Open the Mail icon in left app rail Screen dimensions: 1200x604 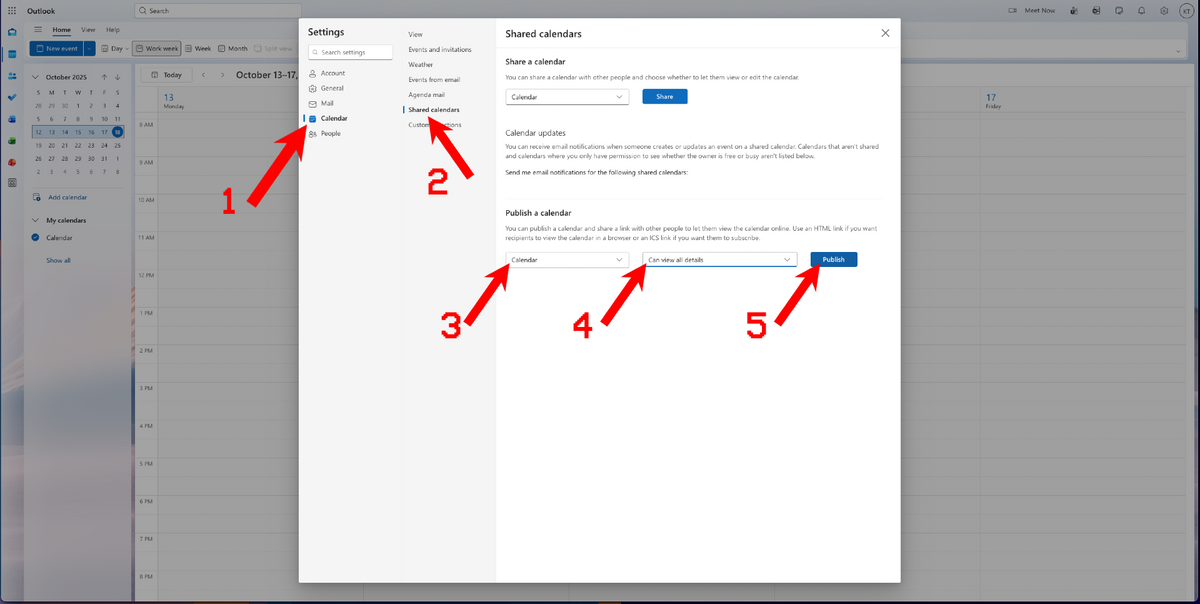(x=12, y=32)
